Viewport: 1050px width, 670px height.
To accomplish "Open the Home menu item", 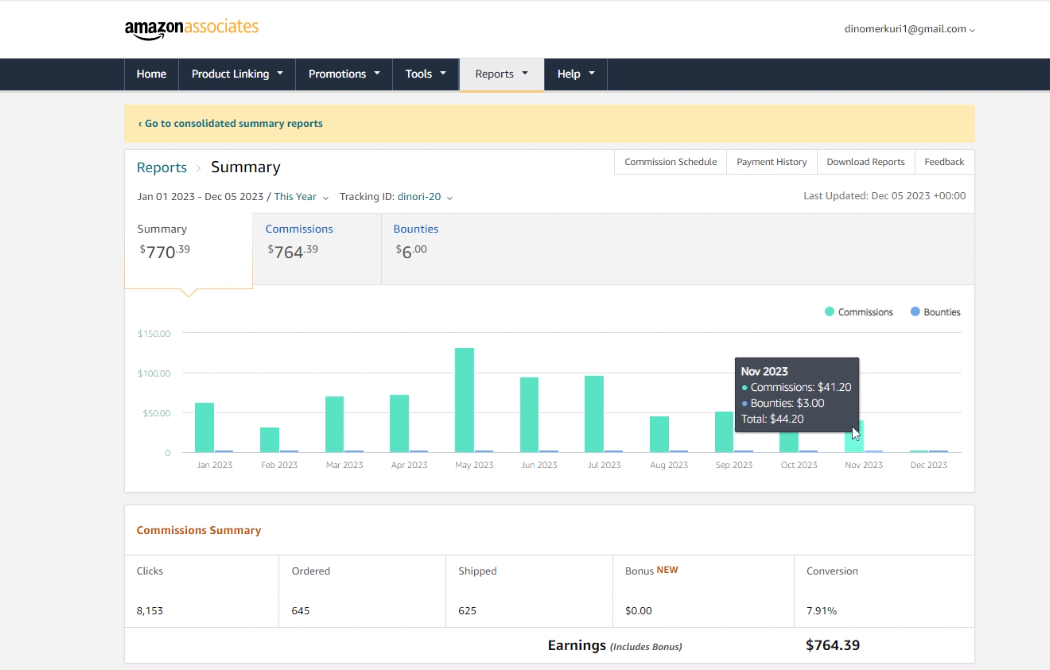I will [151, 74].
